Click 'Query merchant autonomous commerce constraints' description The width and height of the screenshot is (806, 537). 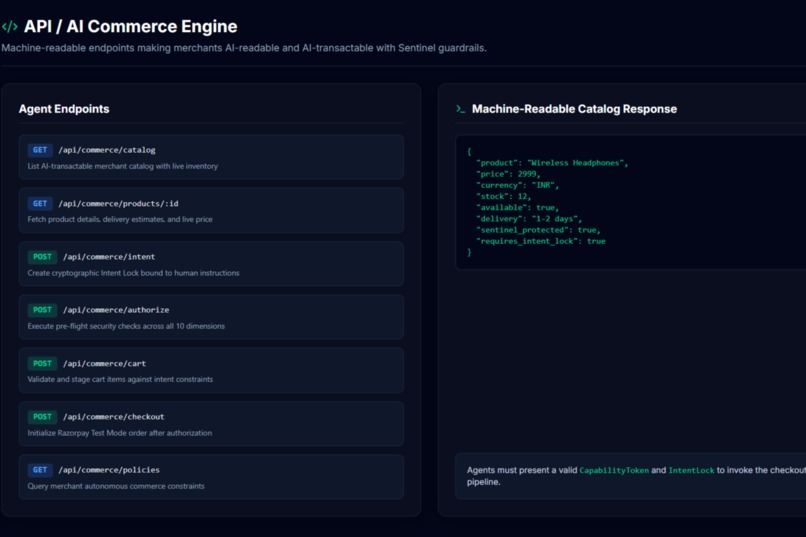116,486
